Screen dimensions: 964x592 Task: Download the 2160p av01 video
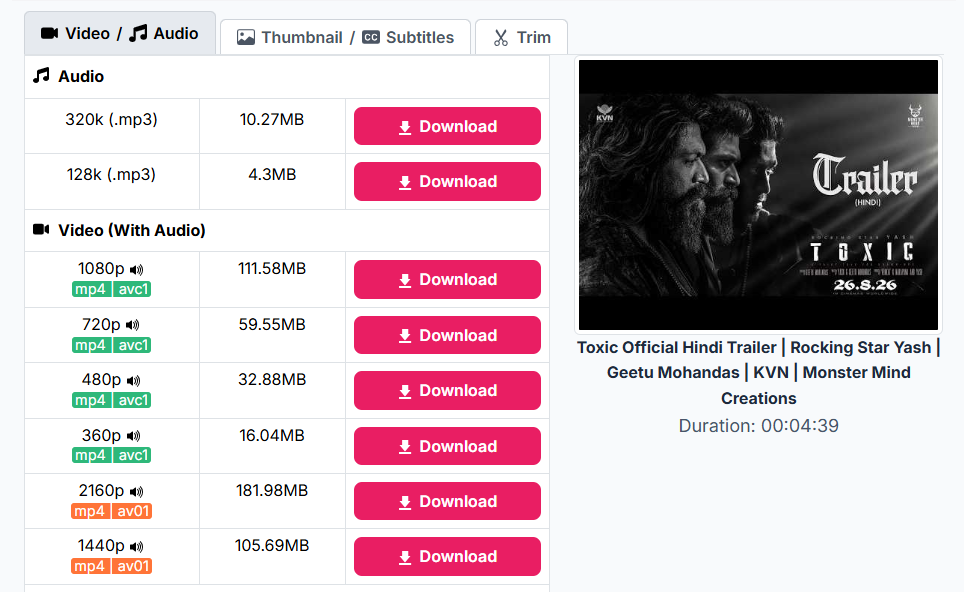(447, 501)
